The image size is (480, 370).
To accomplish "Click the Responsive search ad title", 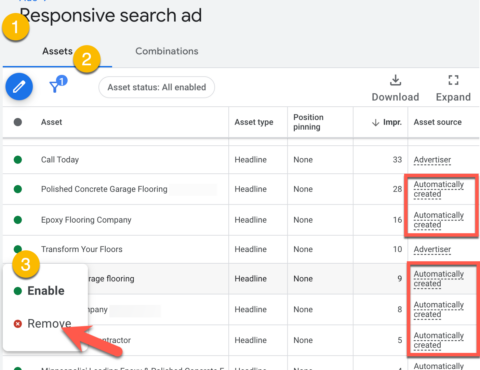I will [111, 15].
